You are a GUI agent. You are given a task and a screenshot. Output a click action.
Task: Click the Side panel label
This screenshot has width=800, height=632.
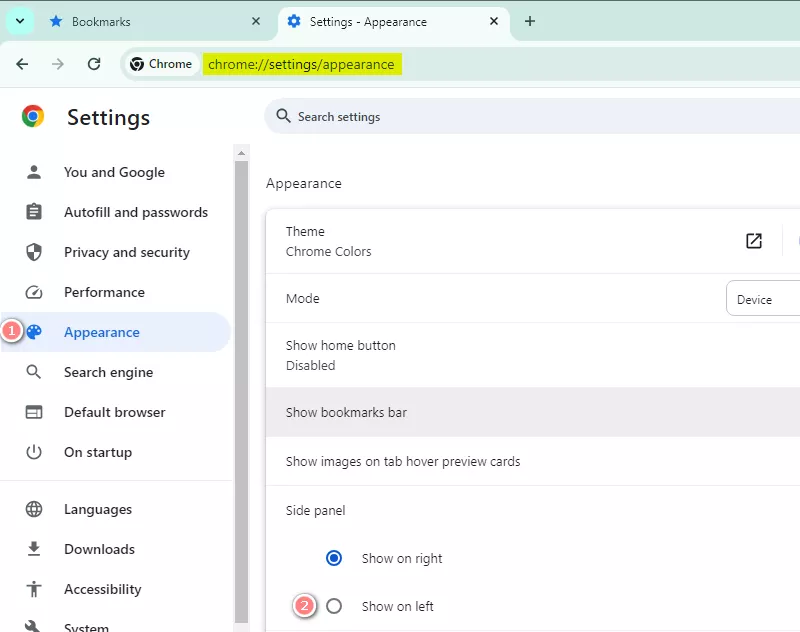coord(315,511)
